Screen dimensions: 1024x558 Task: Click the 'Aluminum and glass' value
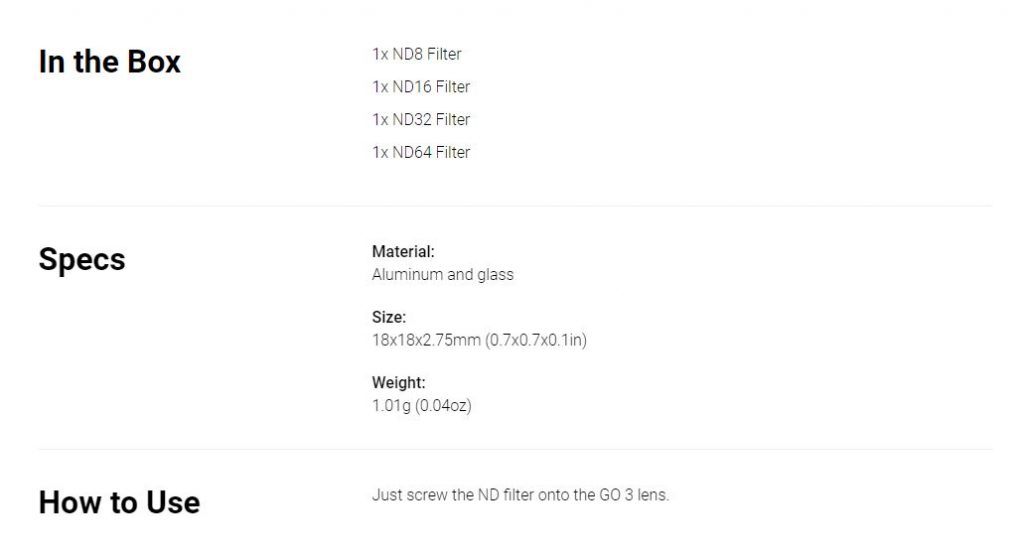click(443, 274)
